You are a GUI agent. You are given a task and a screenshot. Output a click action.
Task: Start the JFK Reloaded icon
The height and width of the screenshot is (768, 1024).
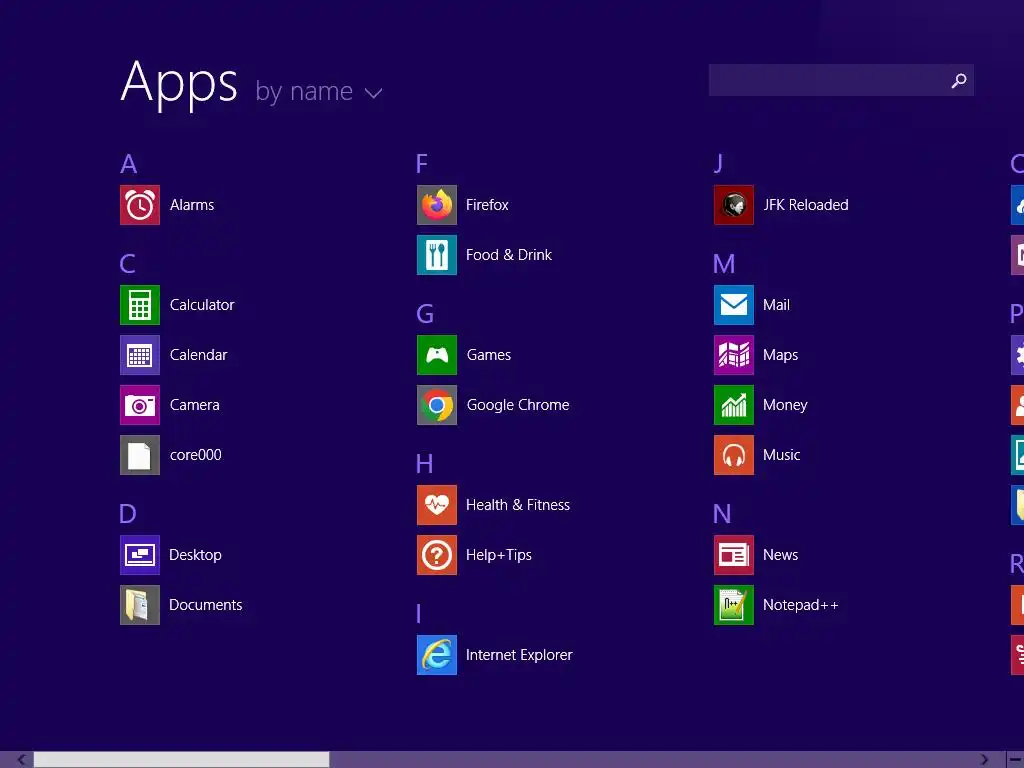(734, 205)
